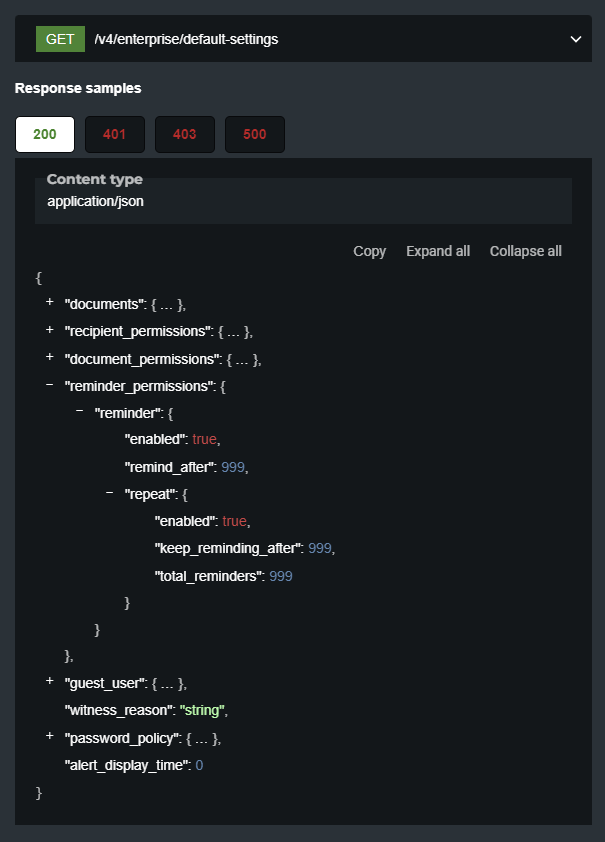The width and height of the screenshot is (605, 842).
Task: Collapse the "reminder" object node
Action: pyautogui.click(x=80, y=411)
